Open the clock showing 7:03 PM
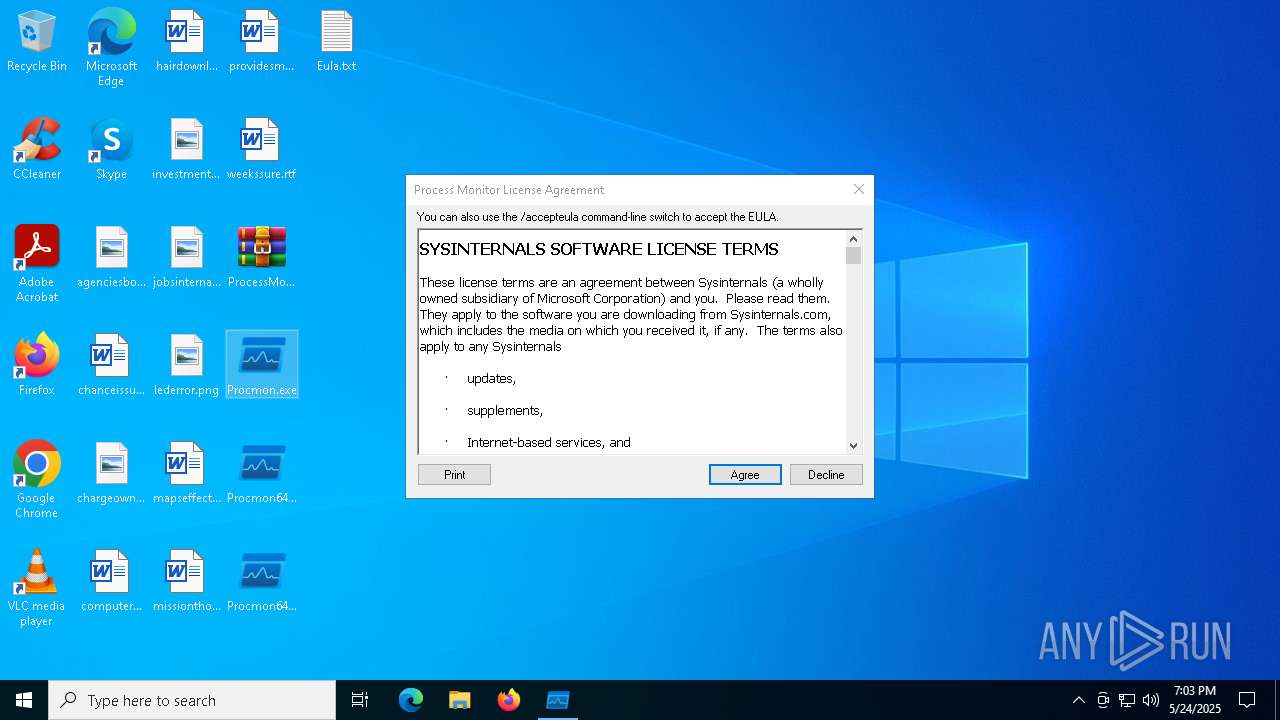Viewport: 1280px width, 720px height. pos(1195,700)
